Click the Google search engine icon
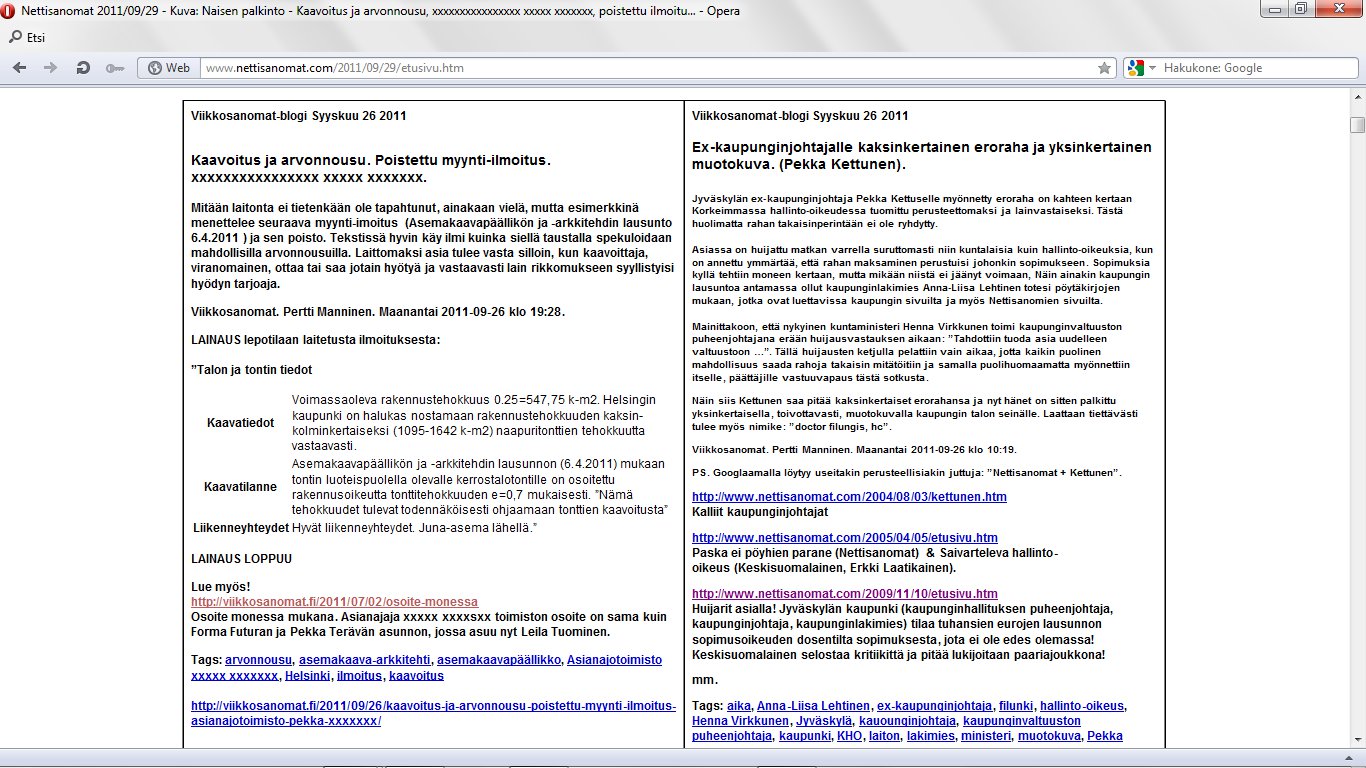Image resolution: width=1366 pixels, height=768 pixels. [1134, 68]
